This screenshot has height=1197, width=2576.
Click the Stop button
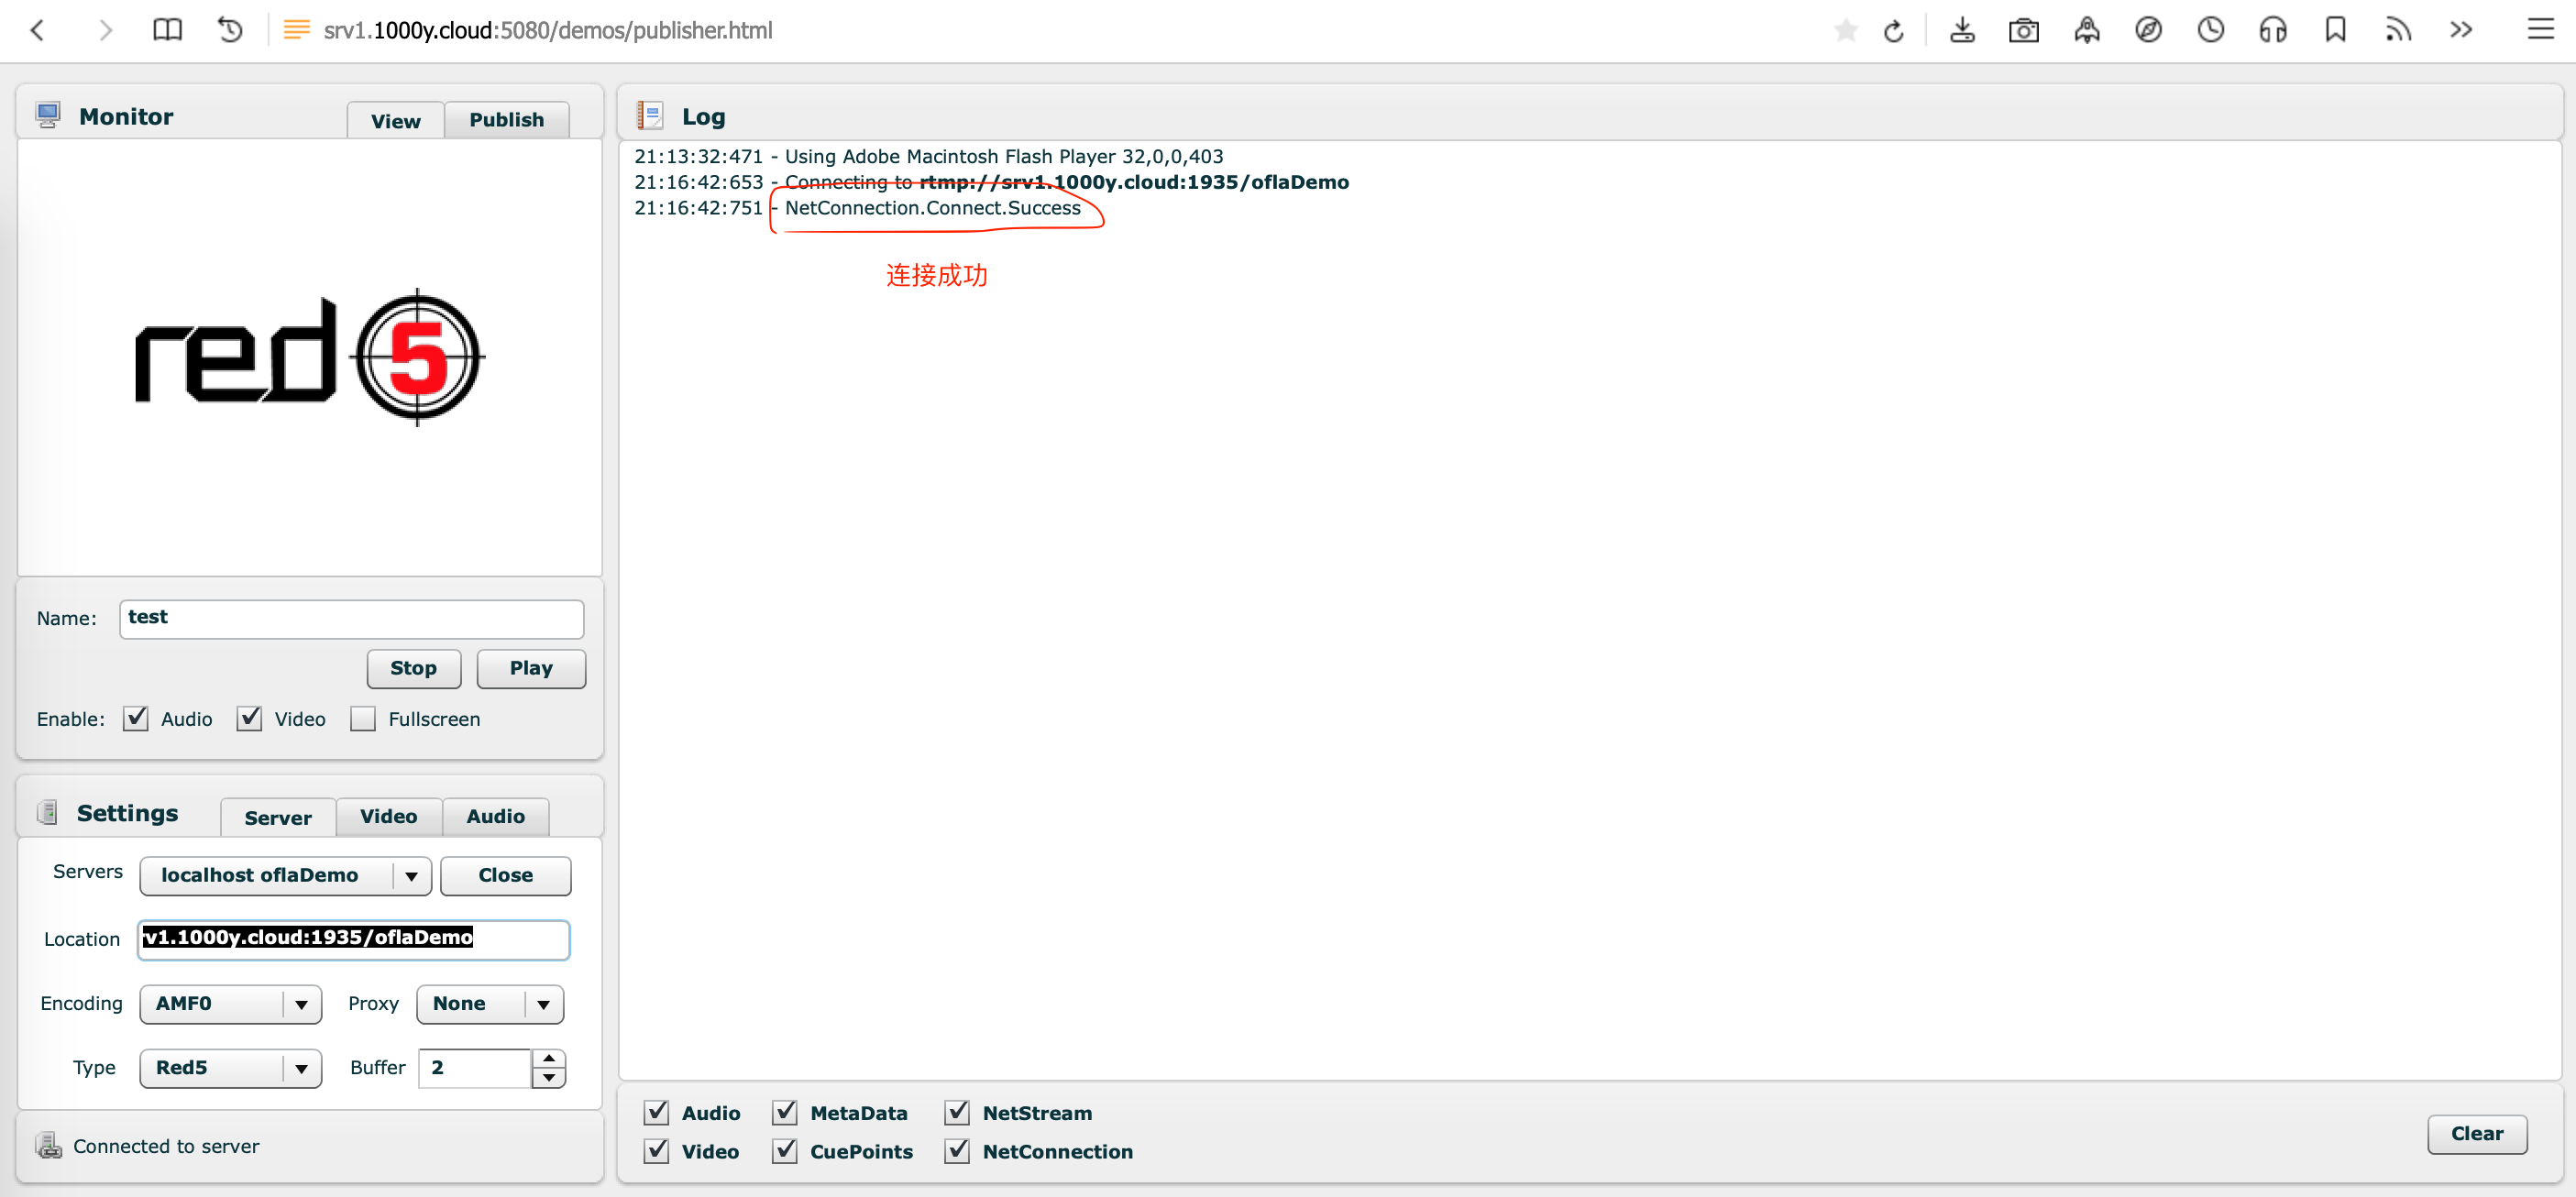click(x=413, y=668)
